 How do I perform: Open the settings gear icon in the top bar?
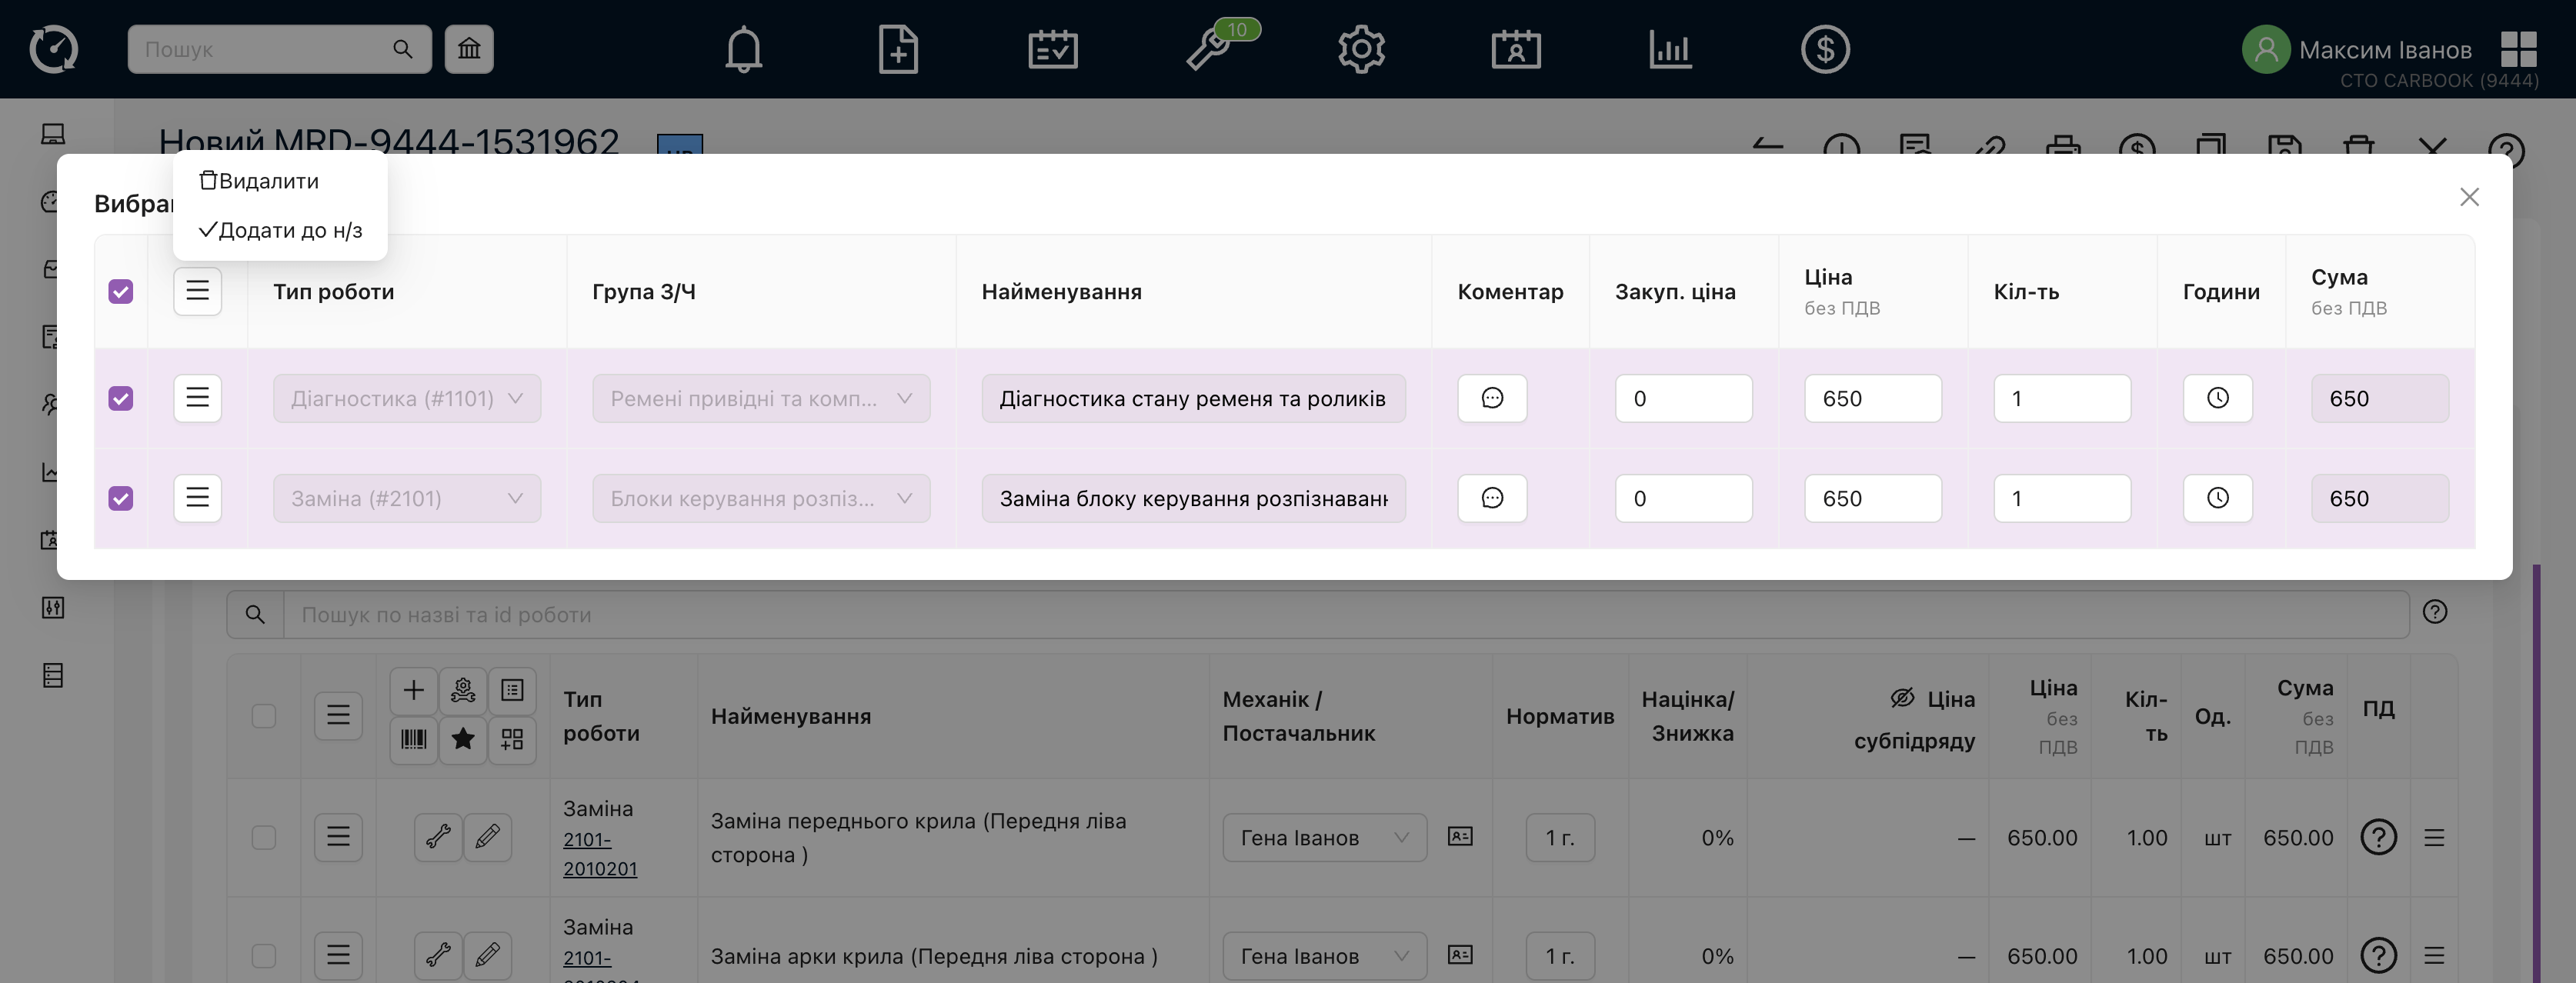coord(1361,49)
